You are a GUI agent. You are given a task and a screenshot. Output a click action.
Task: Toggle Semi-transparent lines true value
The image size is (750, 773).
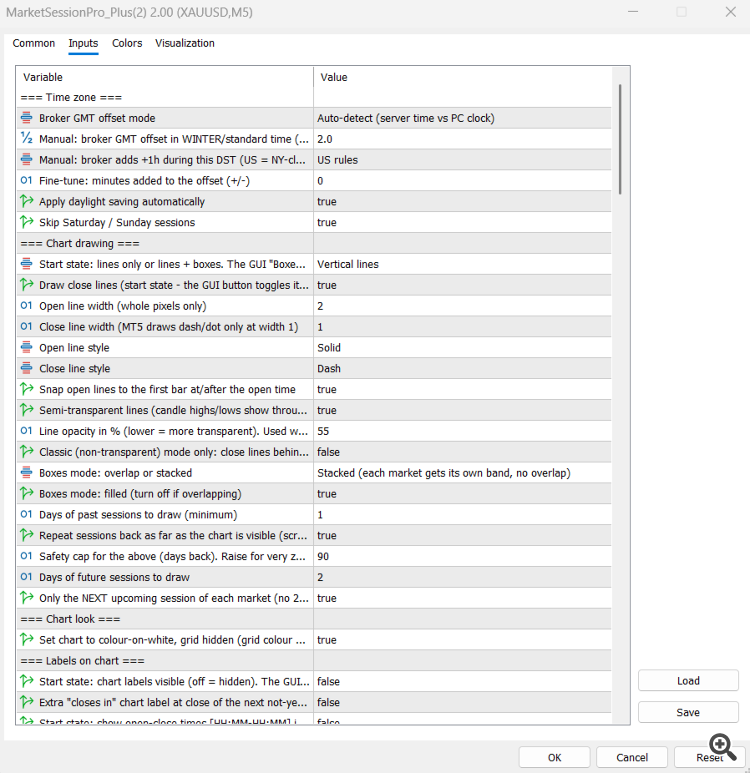(x=463, y=410)
